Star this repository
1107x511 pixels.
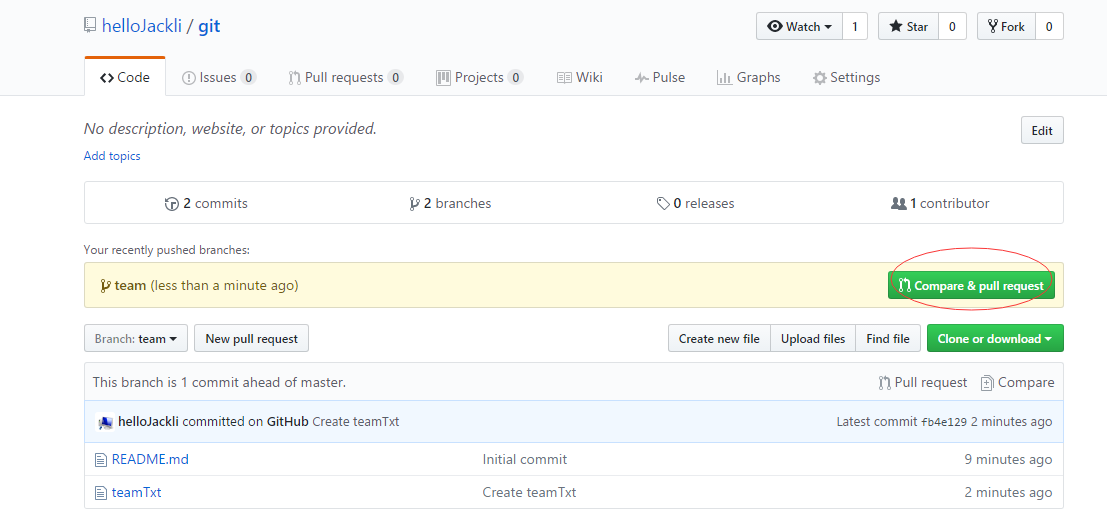tap(908, 27)
